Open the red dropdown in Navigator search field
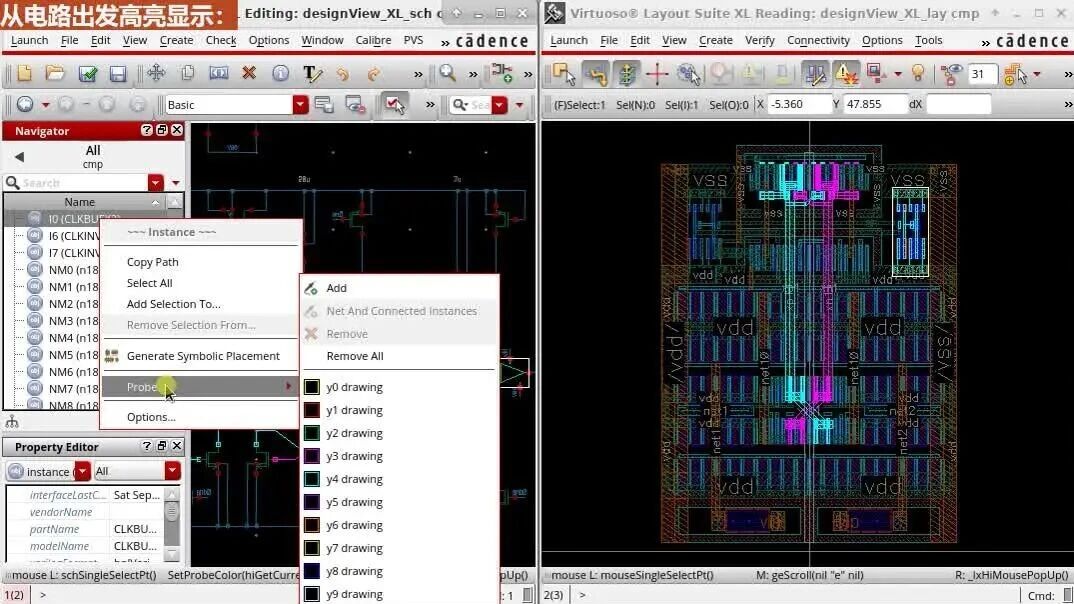The height and width of the screenshot is (604, 1074). [155, 183]
